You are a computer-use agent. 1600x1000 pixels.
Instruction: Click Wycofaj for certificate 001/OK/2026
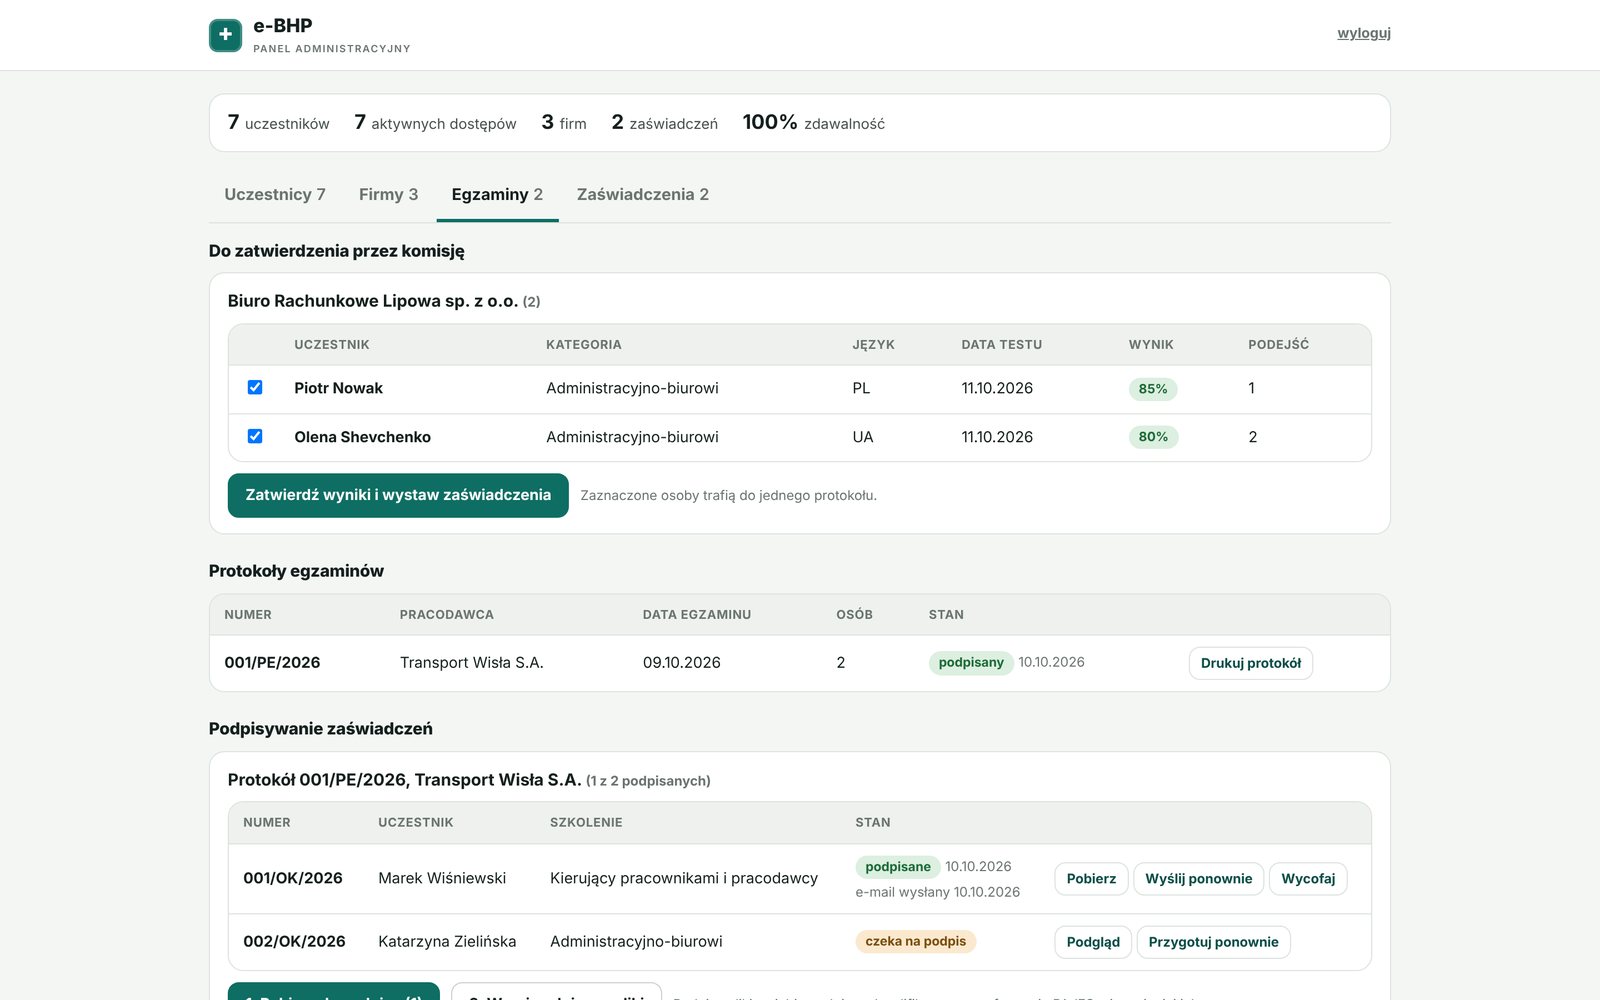click(x=1308, y=879)
